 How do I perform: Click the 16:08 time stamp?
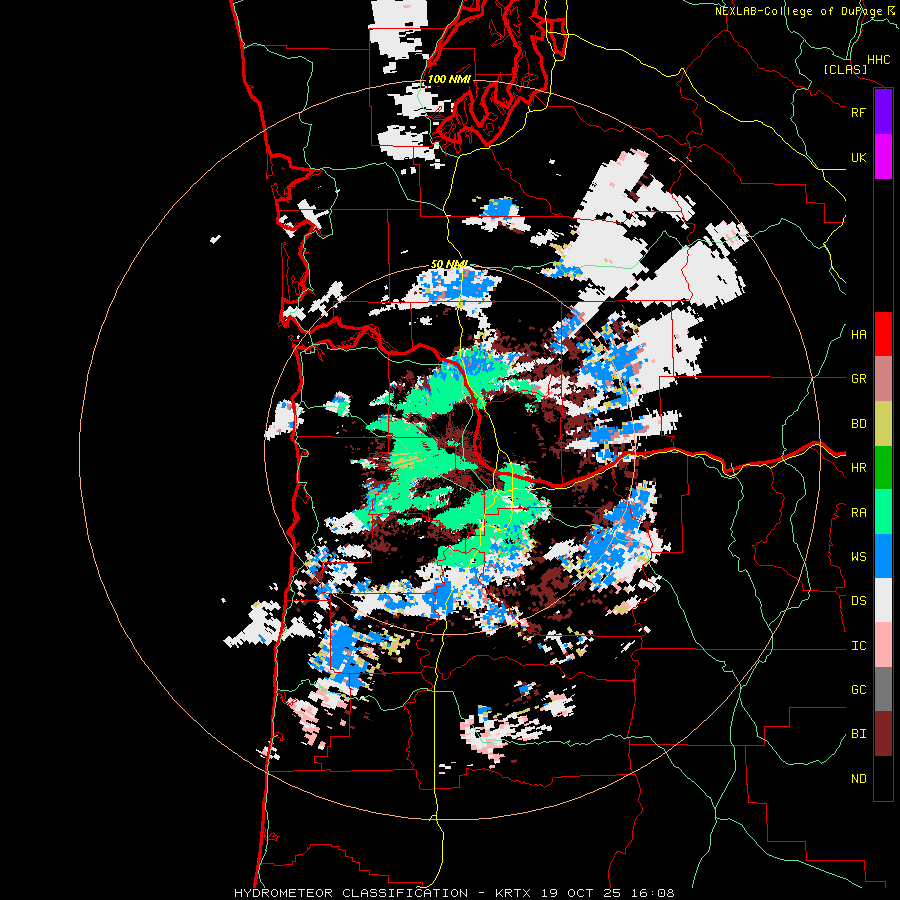pos(651,893)
